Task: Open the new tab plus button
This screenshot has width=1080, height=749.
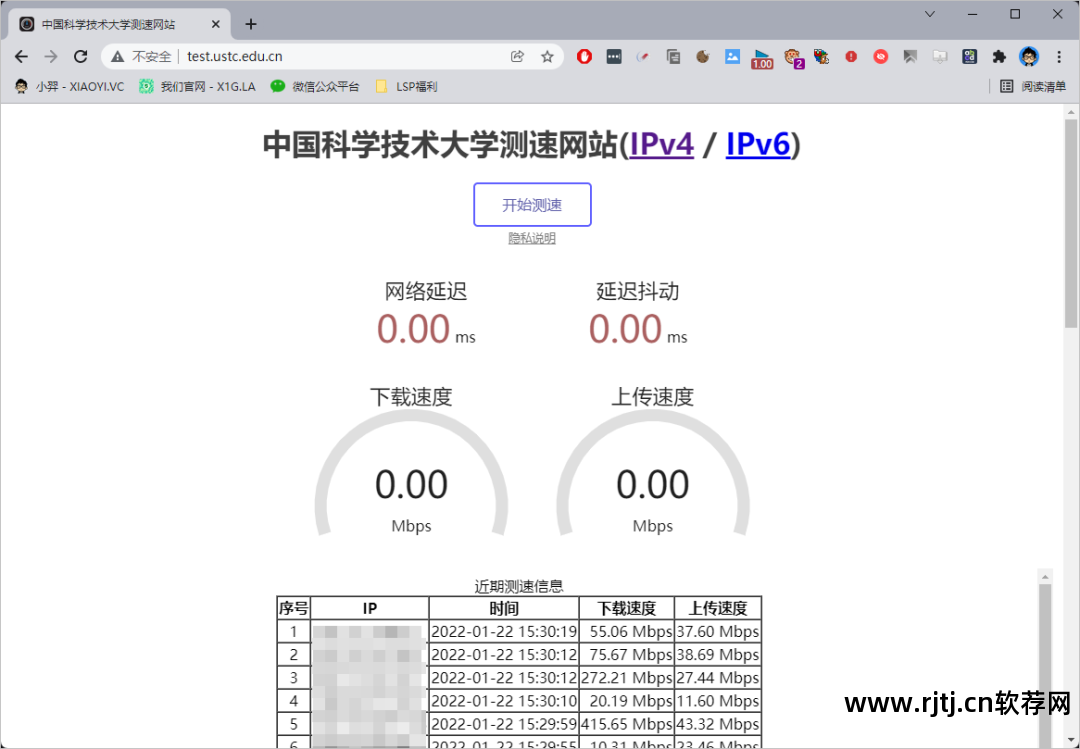Action: [x=250, y=23]
